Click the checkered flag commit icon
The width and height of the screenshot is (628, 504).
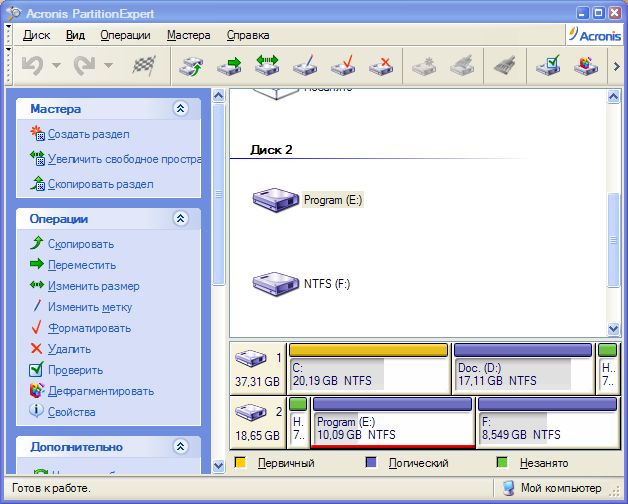(x=144, y=65)
